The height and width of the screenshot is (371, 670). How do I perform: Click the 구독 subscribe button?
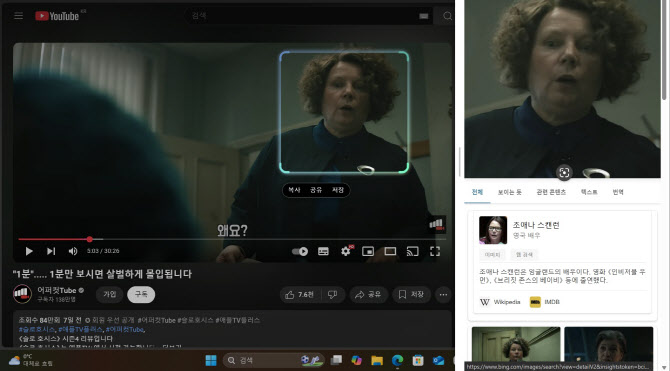141,294
